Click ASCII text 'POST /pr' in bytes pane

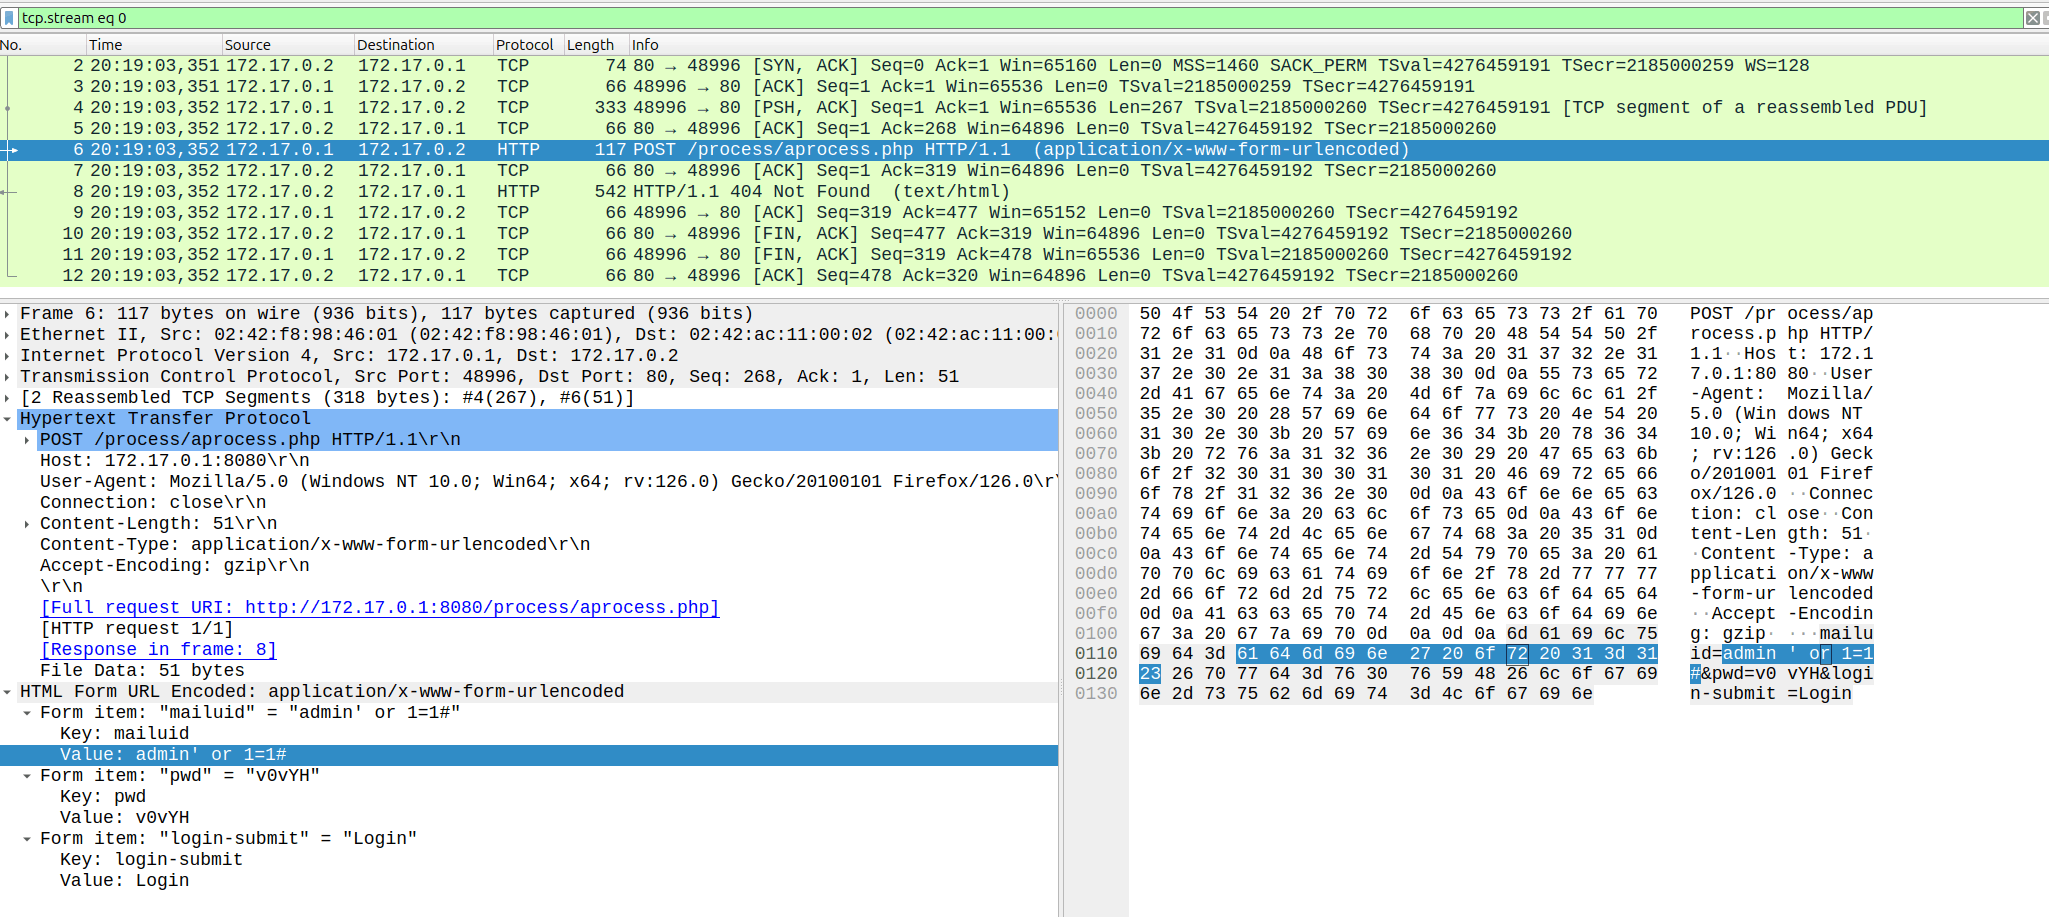[x=1733, y=314]
